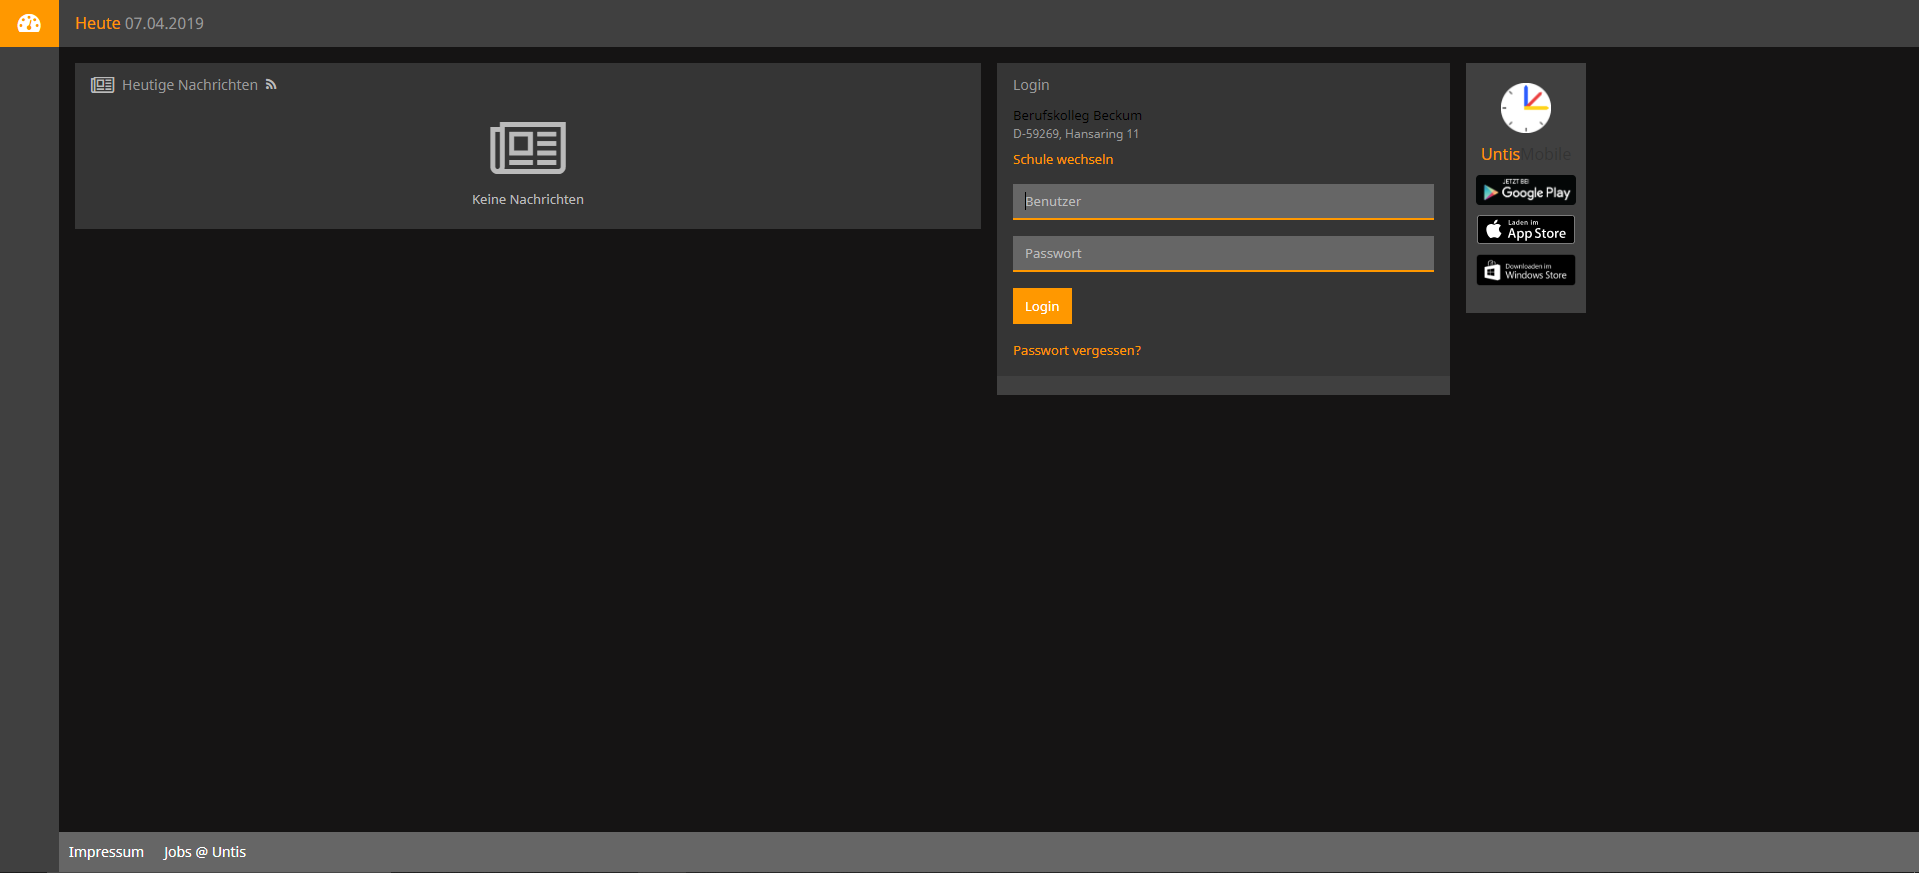Click the Passwort vergessen? link

click(x=1076, y=351)
